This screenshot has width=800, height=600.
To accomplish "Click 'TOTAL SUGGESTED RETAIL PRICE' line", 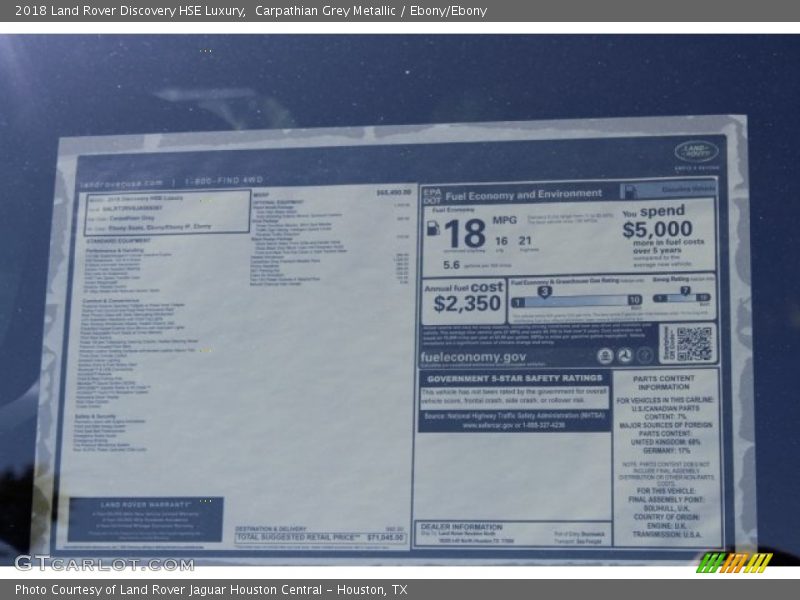I will pyautogui.click(x=320, y=538).
